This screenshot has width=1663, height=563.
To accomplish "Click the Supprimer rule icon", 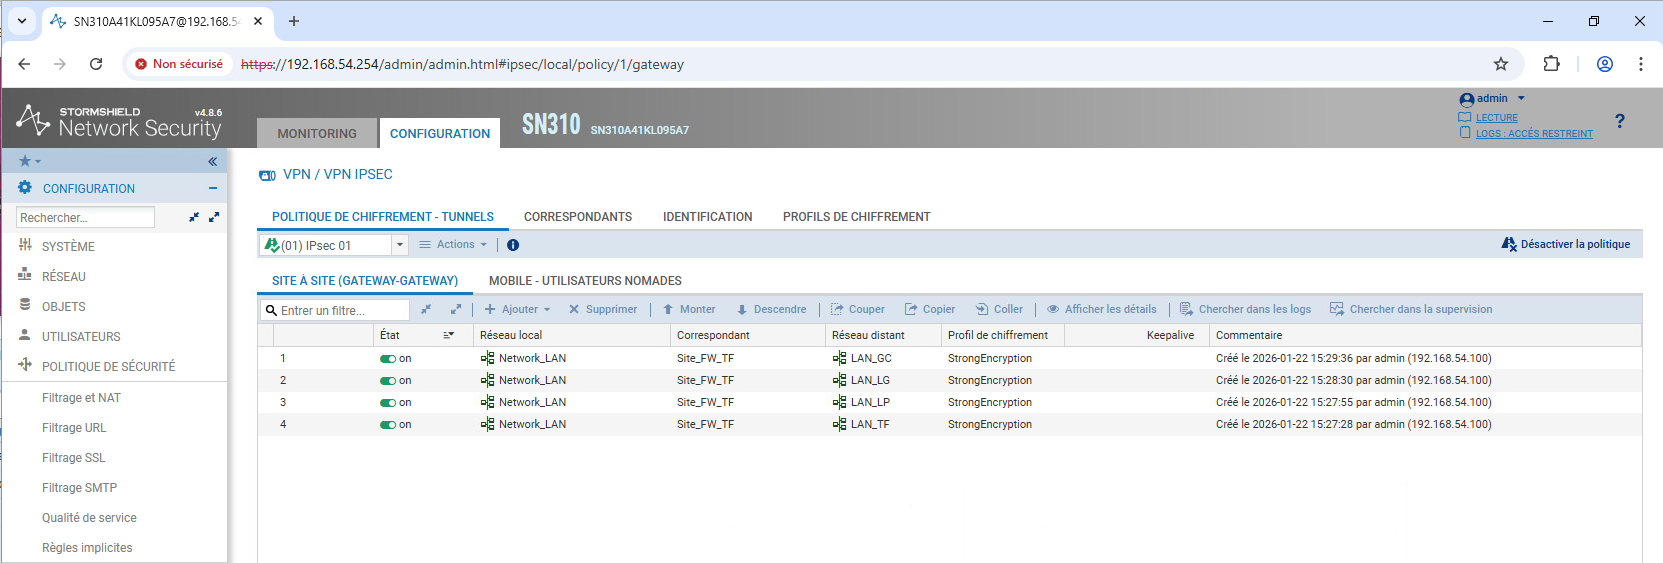I will 574,310.
